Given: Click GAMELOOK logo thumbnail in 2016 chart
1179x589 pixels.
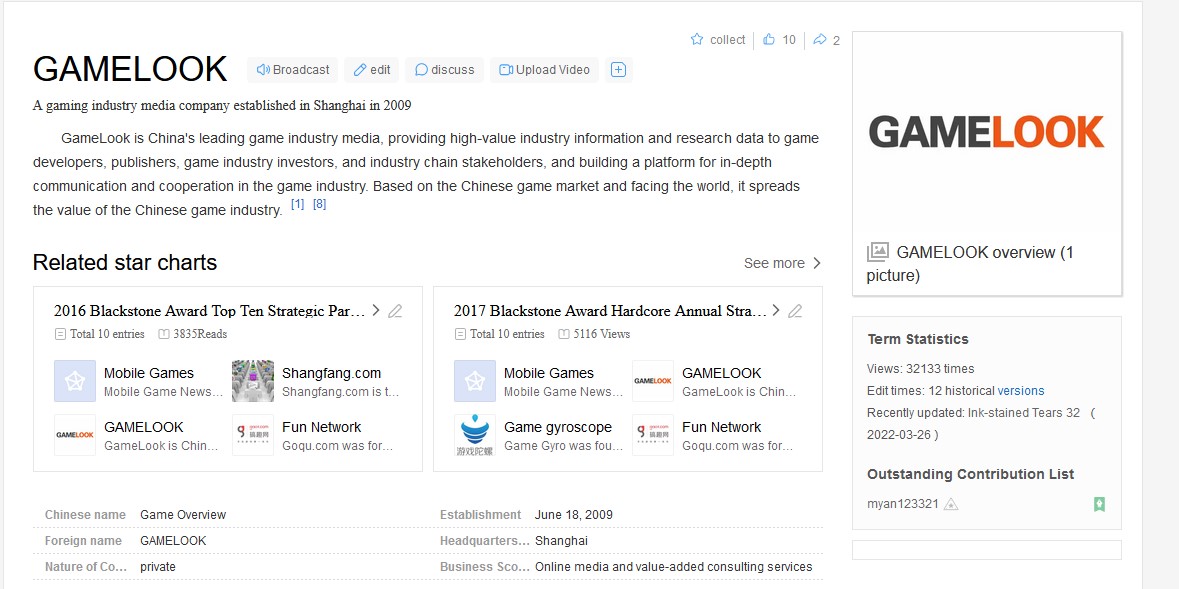Looking at the screenshot, I should tap(75, 435).
